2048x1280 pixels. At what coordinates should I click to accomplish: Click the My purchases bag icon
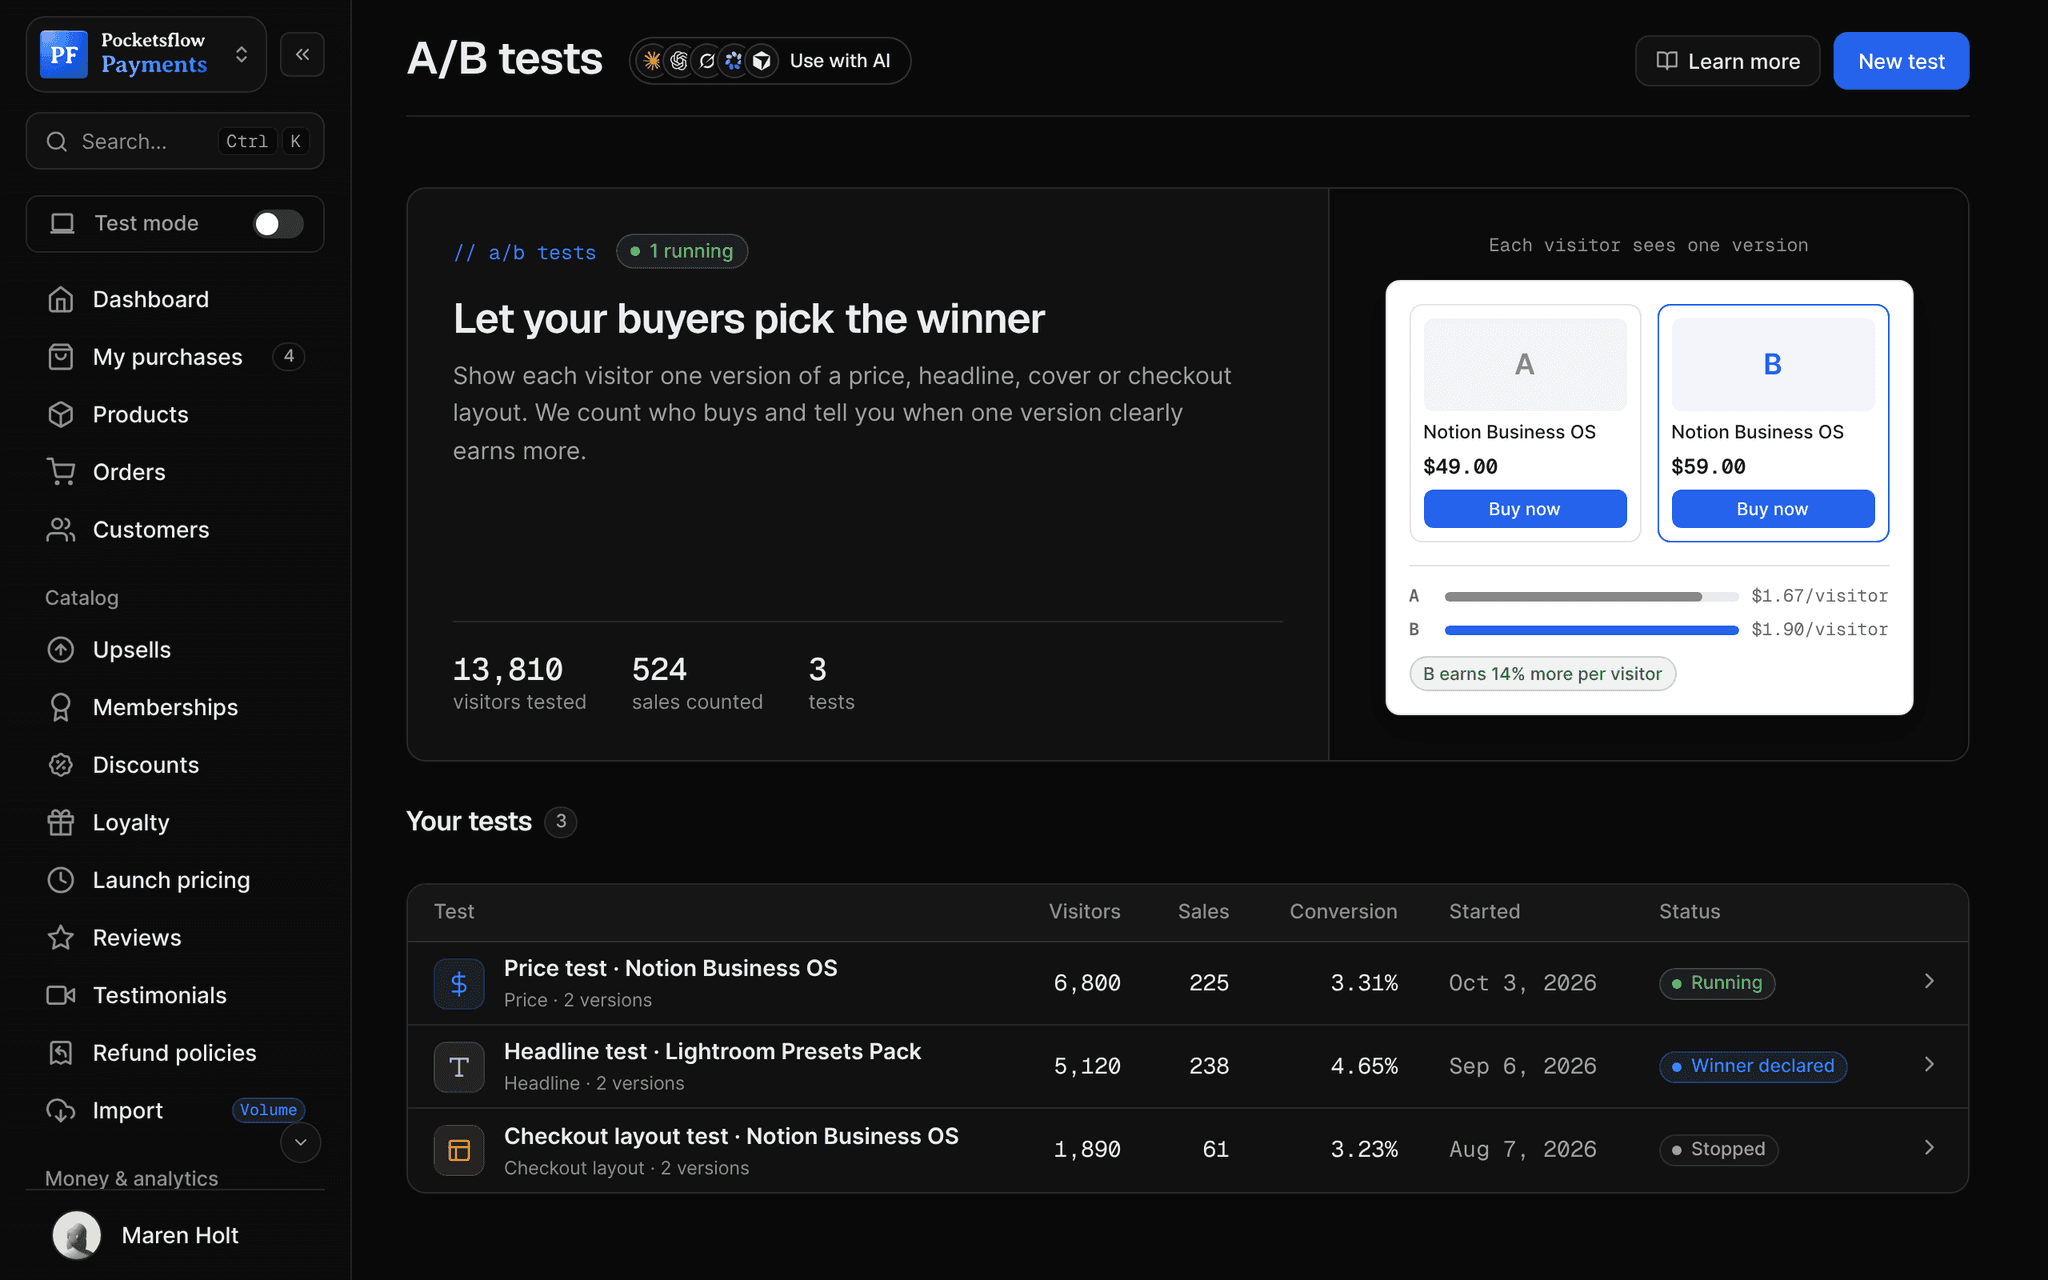[x=61, y=357]
